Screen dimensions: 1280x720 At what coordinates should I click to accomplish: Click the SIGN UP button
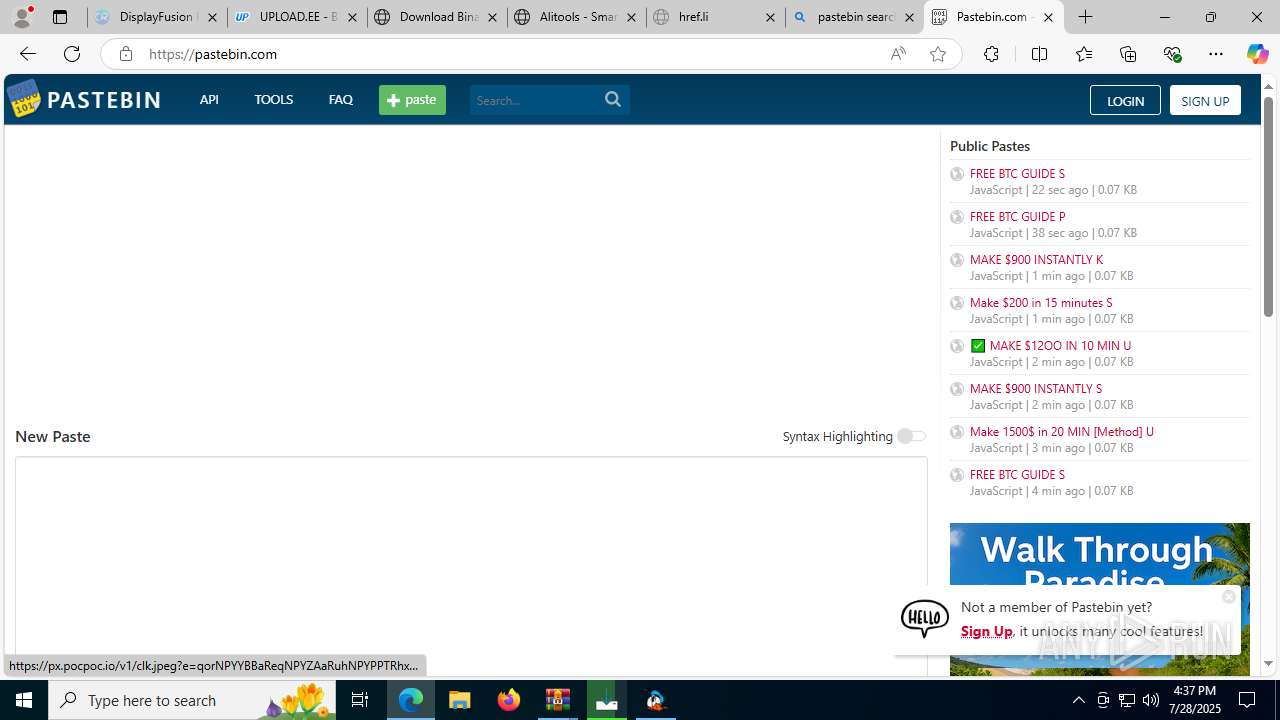click(1205, 100)
